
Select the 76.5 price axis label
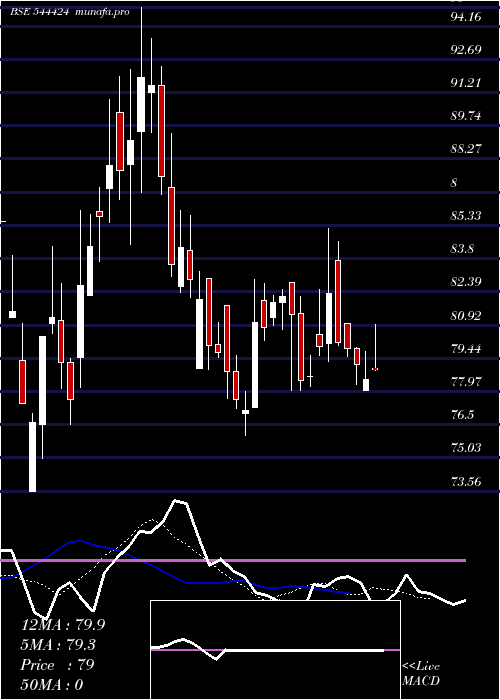(462, 415)
